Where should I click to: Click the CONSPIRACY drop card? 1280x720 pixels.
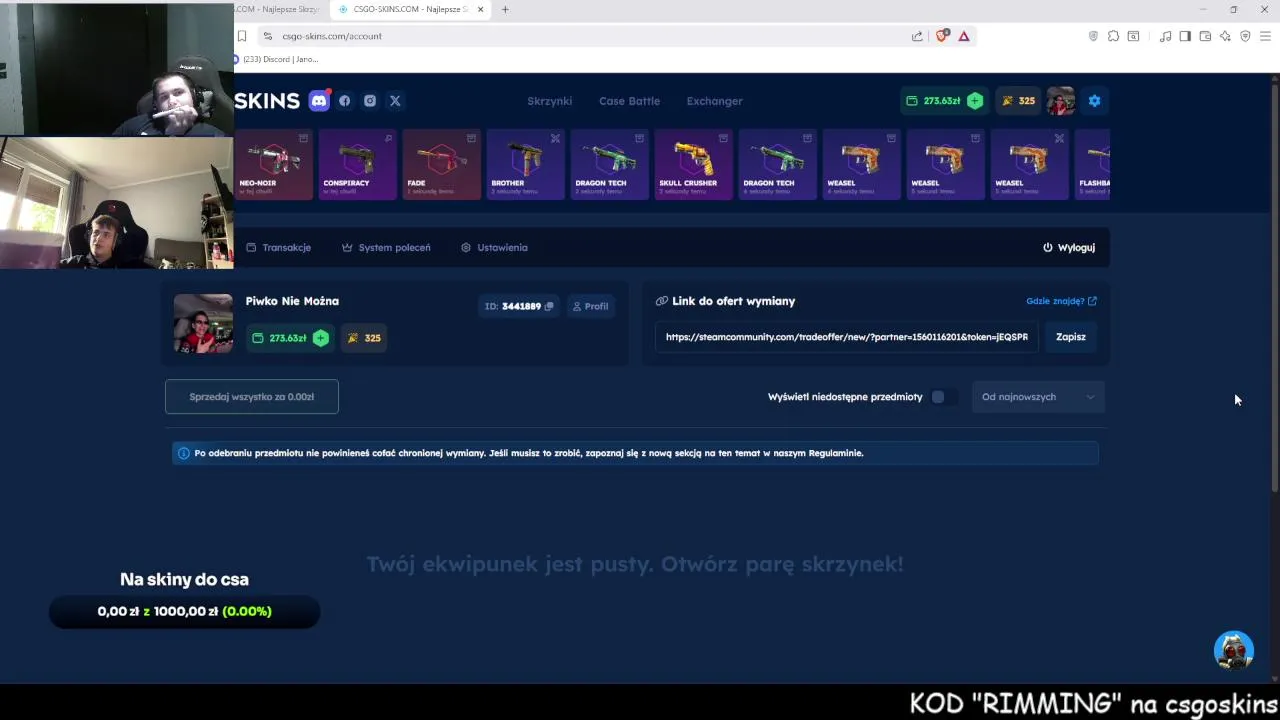357,165
